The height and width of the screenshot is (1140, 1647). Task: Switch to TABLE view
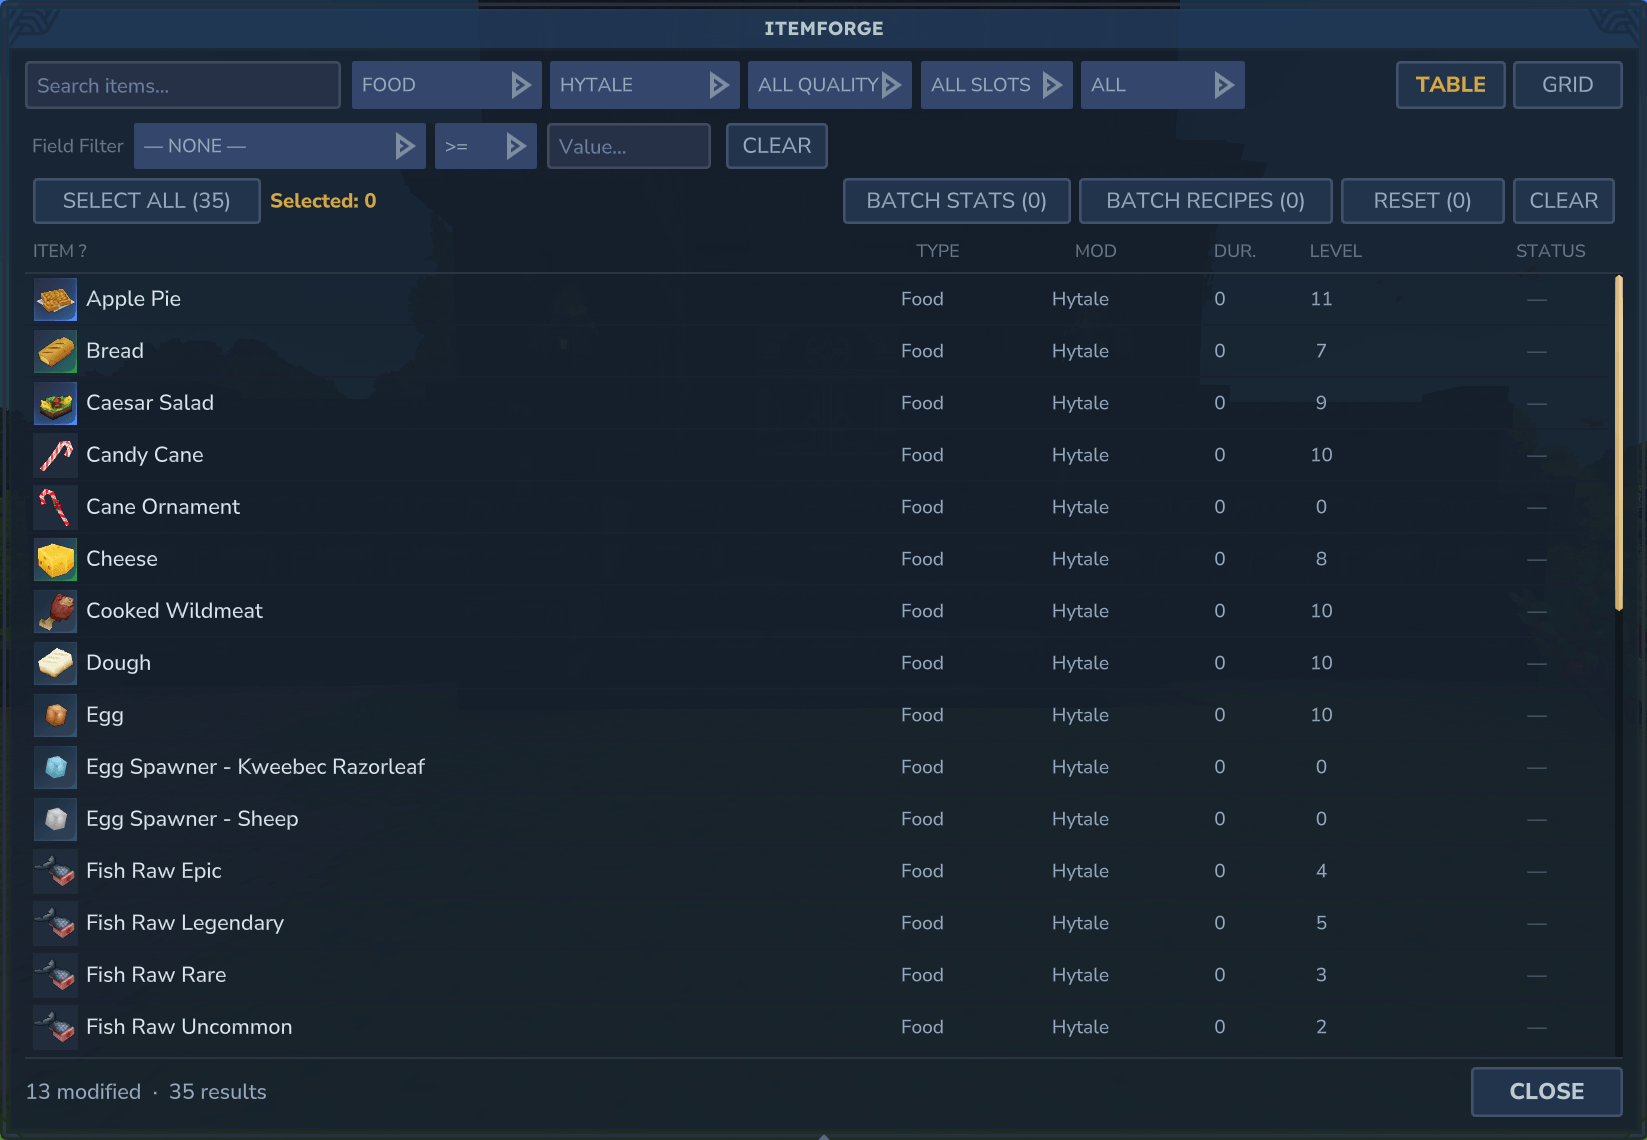pyautogui.click(x=1450, y=85)
